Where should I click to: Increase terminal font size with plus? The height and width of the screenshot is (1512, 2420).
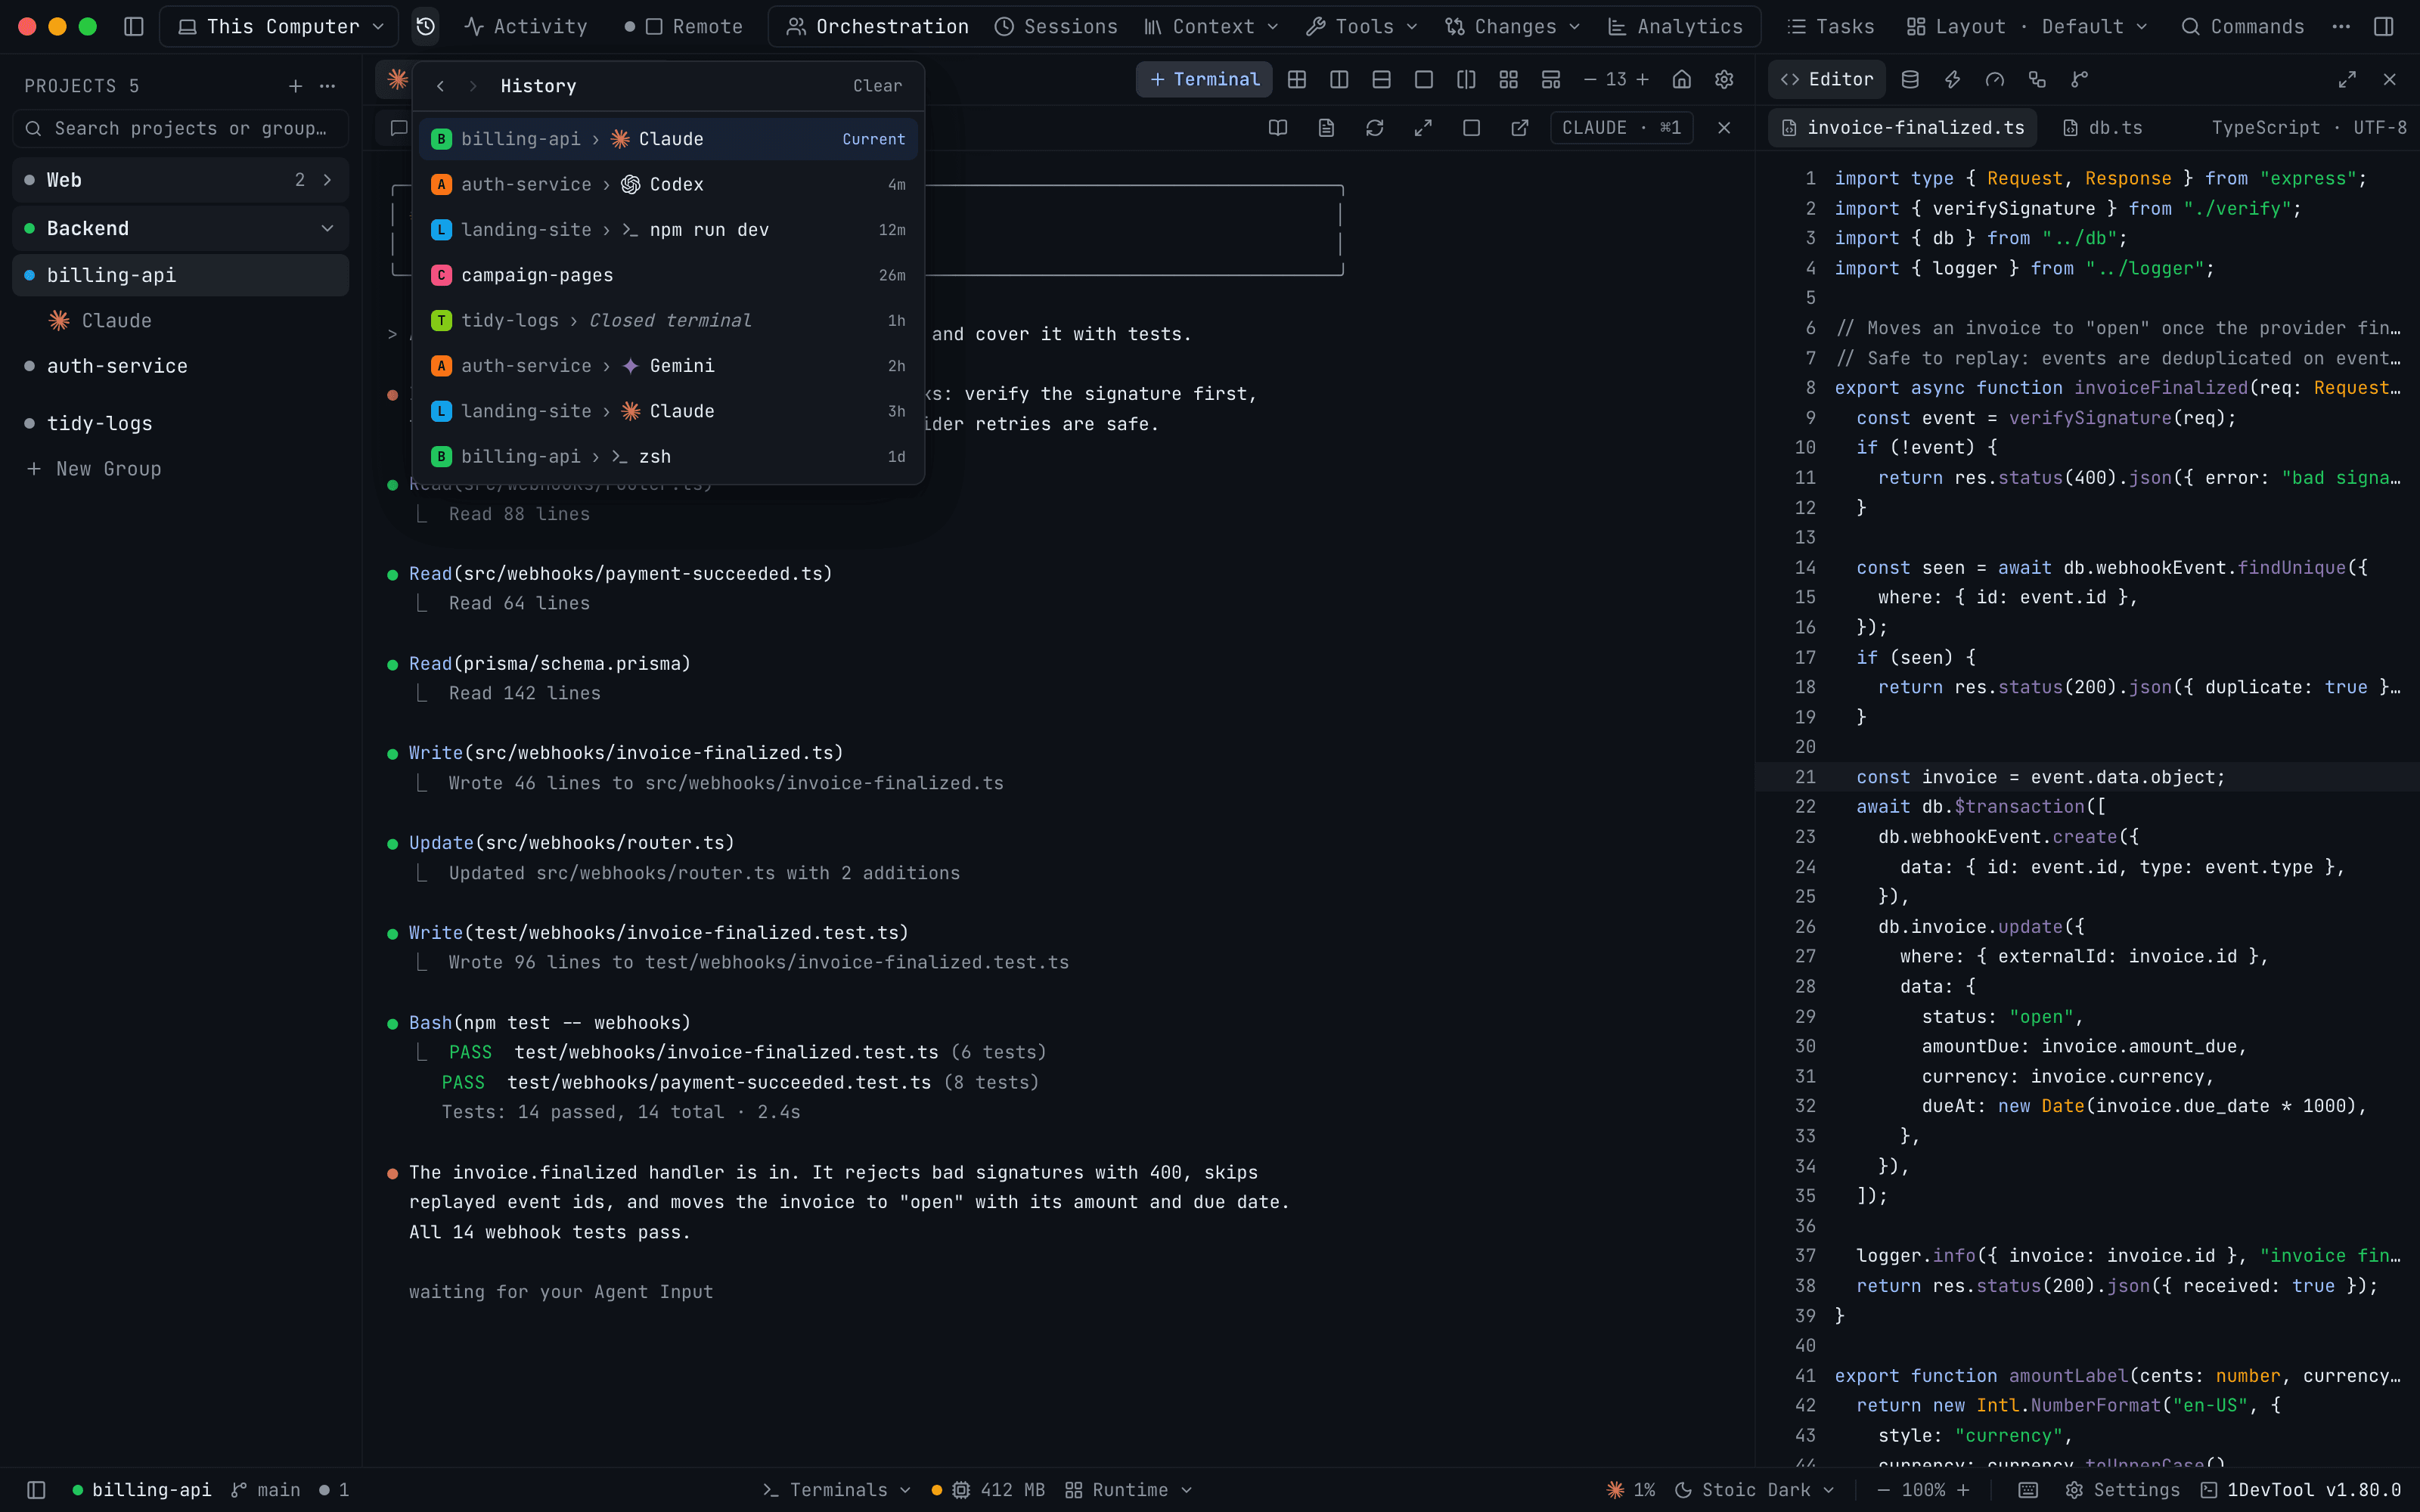pos(1642,79)
